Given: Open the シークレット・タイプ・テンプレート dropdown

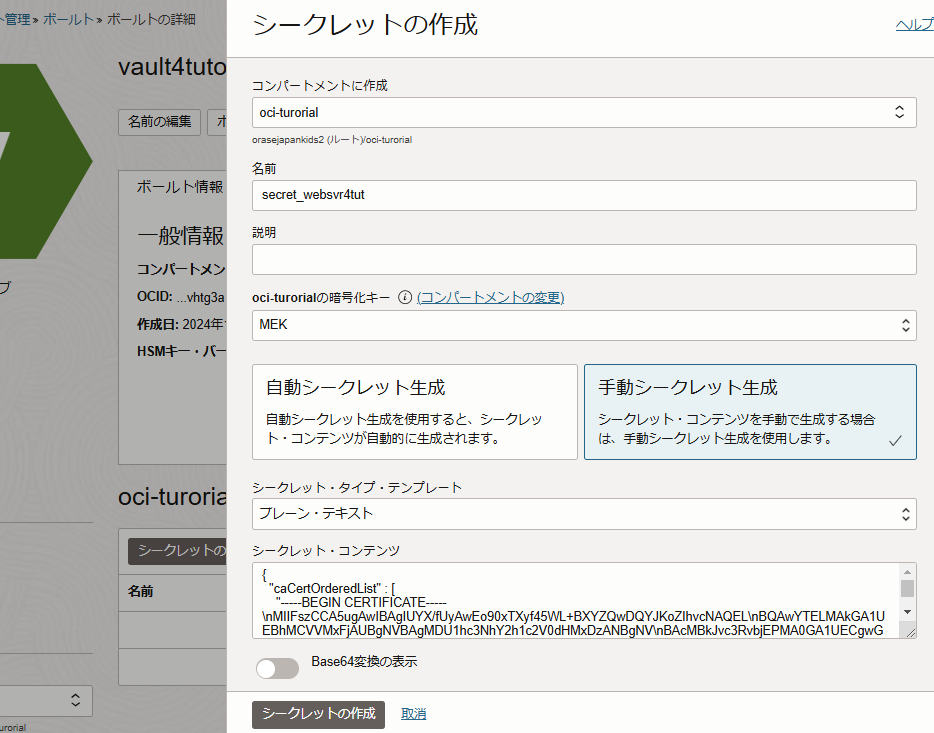Looking at the screenshot, I should pyautogui.click(x=584, y=513).
